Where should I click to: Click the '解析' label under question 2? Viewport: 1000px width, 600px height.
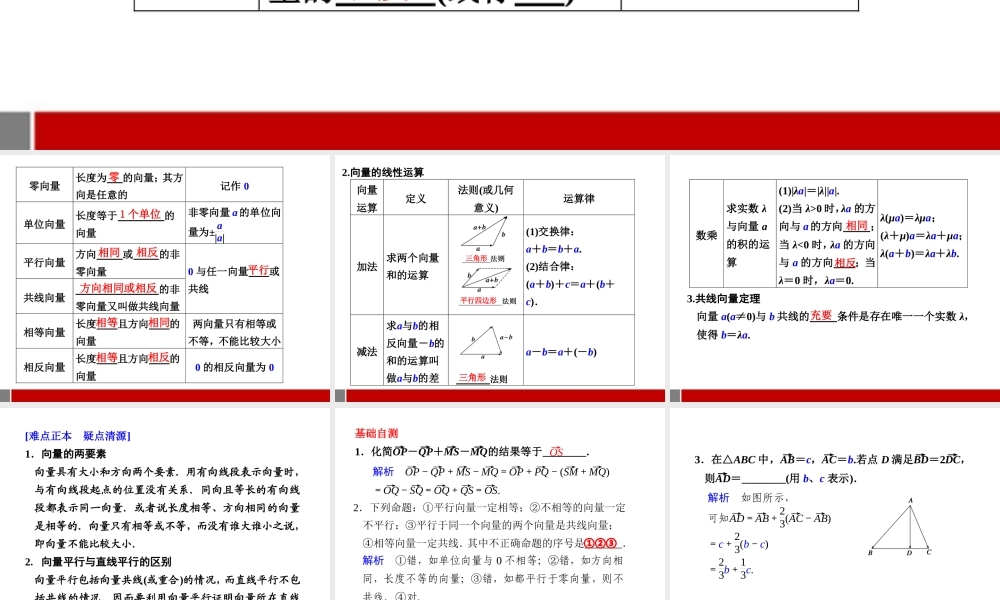(x=373, y=560)
